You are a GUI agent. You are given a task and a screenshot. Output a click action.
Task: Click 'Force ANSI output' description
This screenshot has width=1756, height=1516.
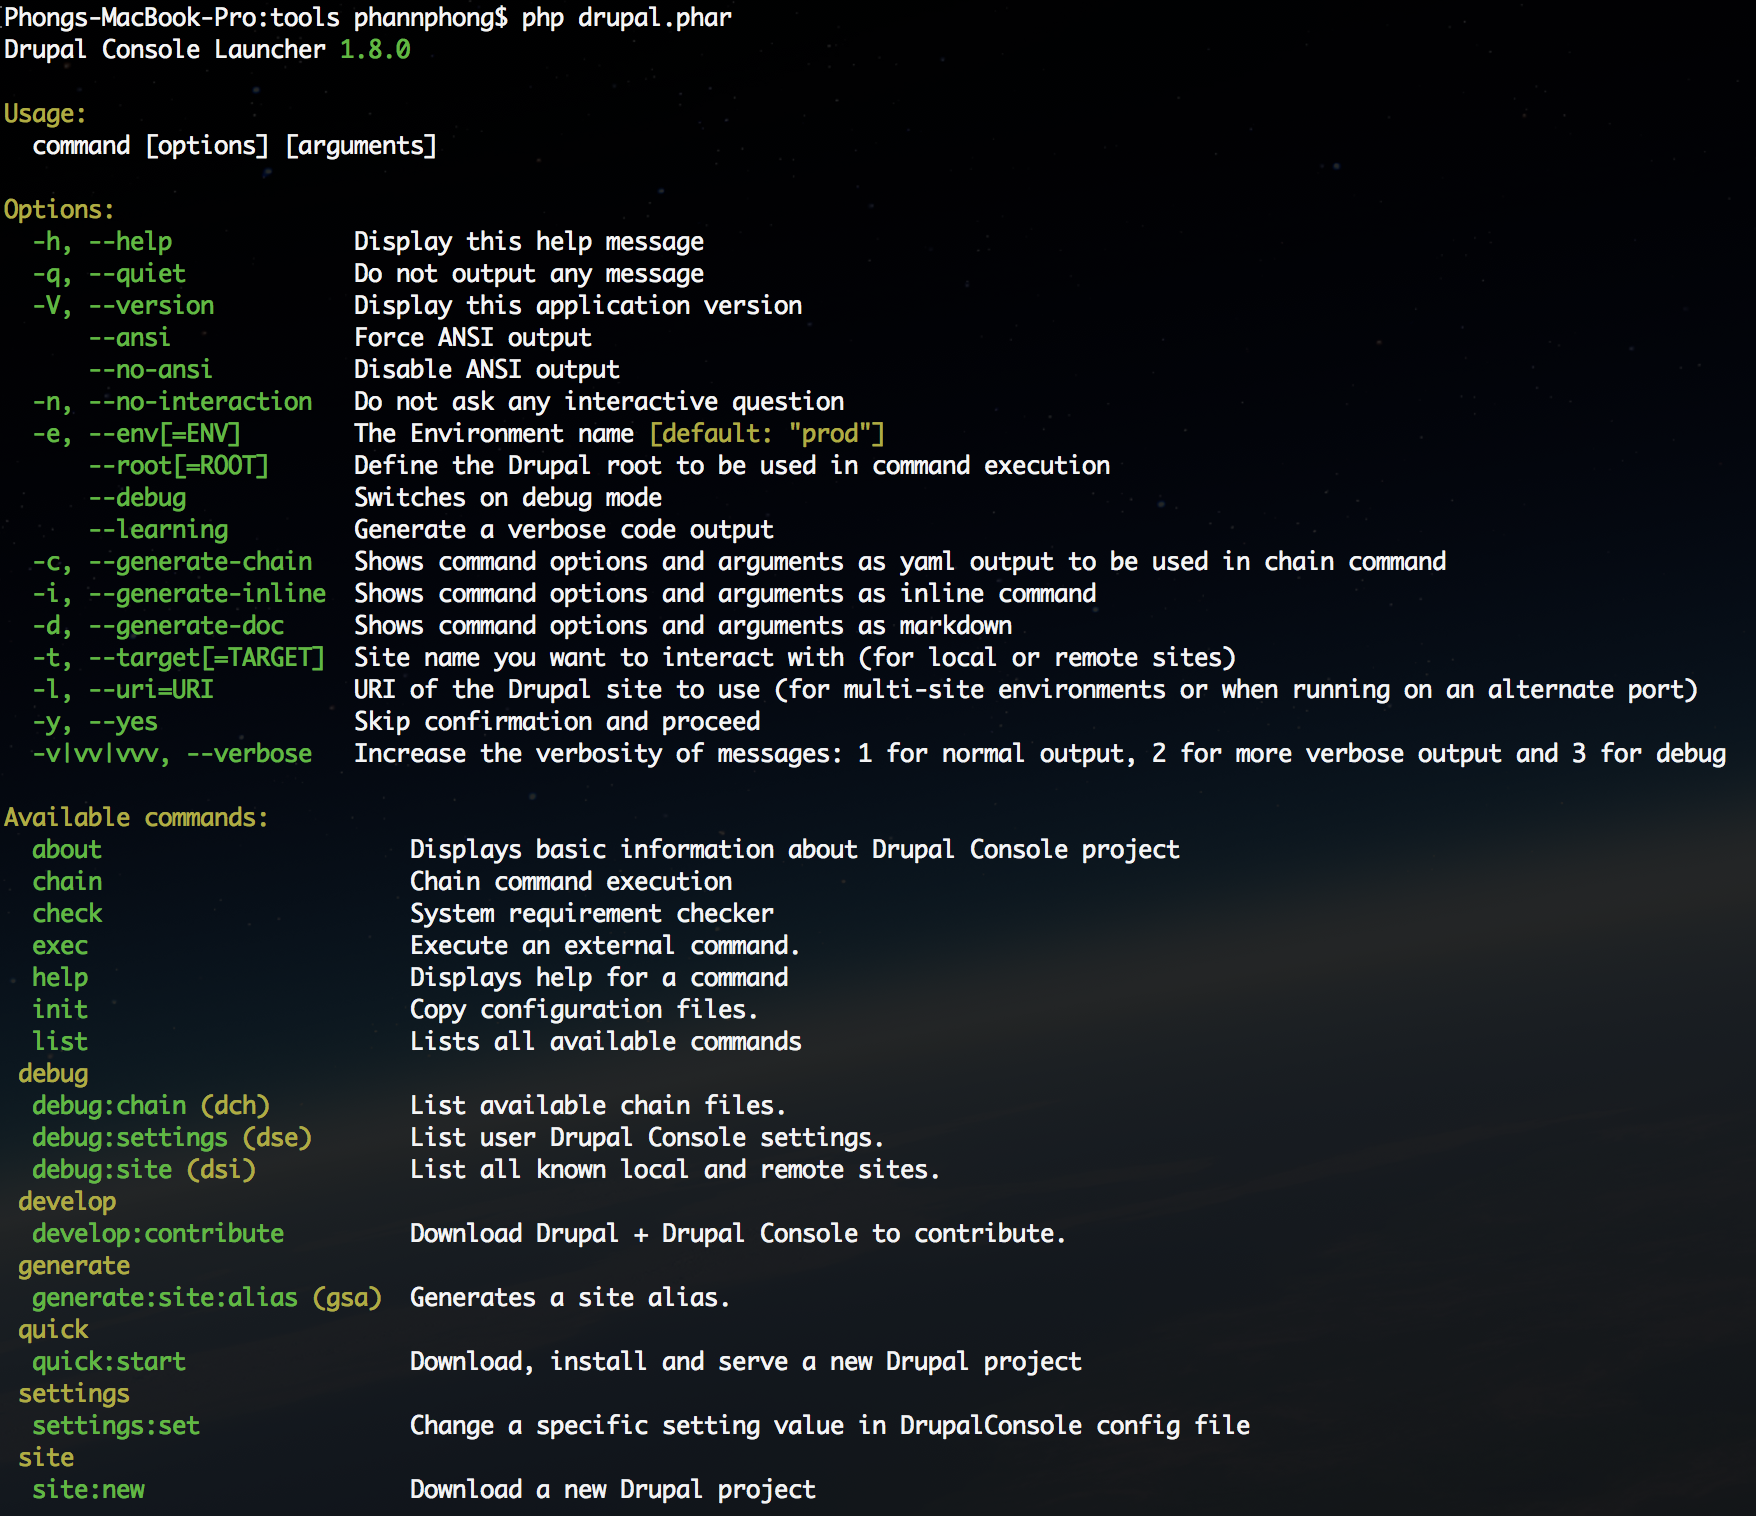(473, 338)
